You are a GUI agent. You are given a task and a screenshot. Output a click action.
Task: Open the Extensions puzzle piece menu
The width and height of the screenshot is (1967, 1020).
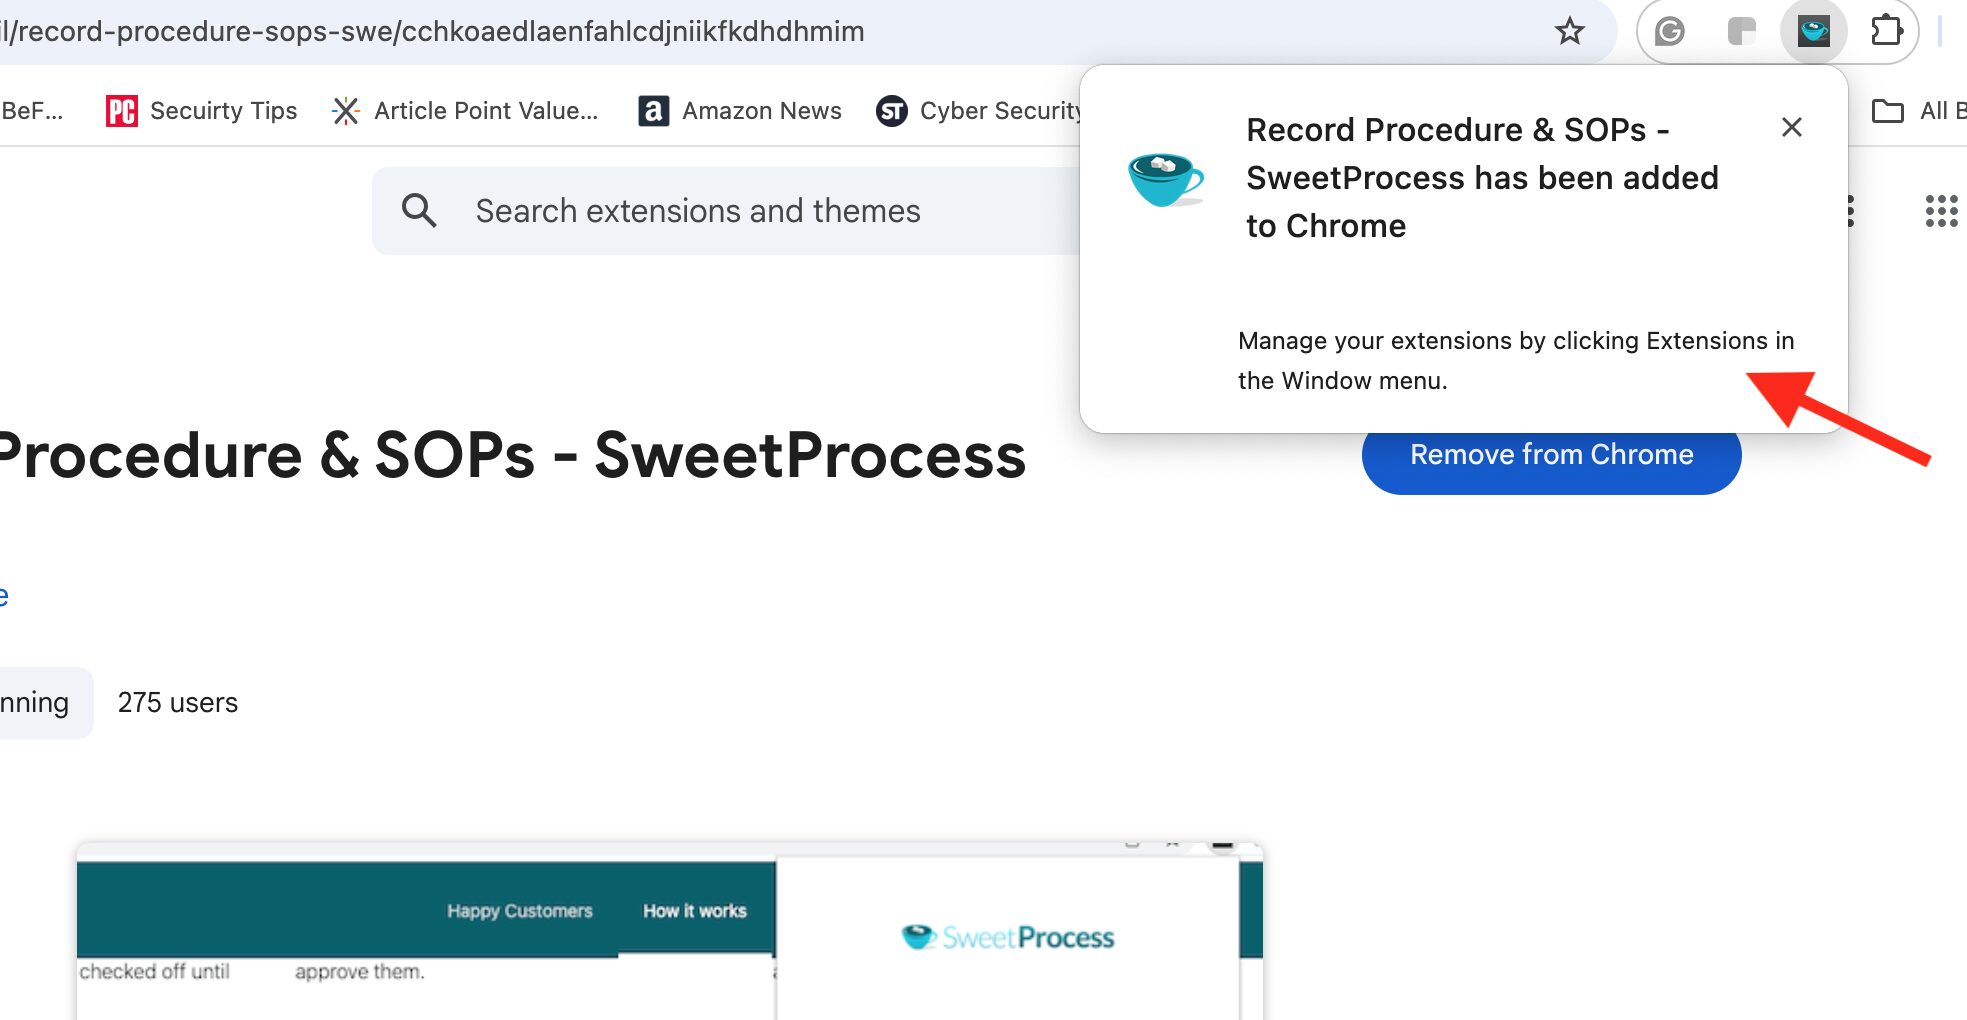click(1886, 31)
